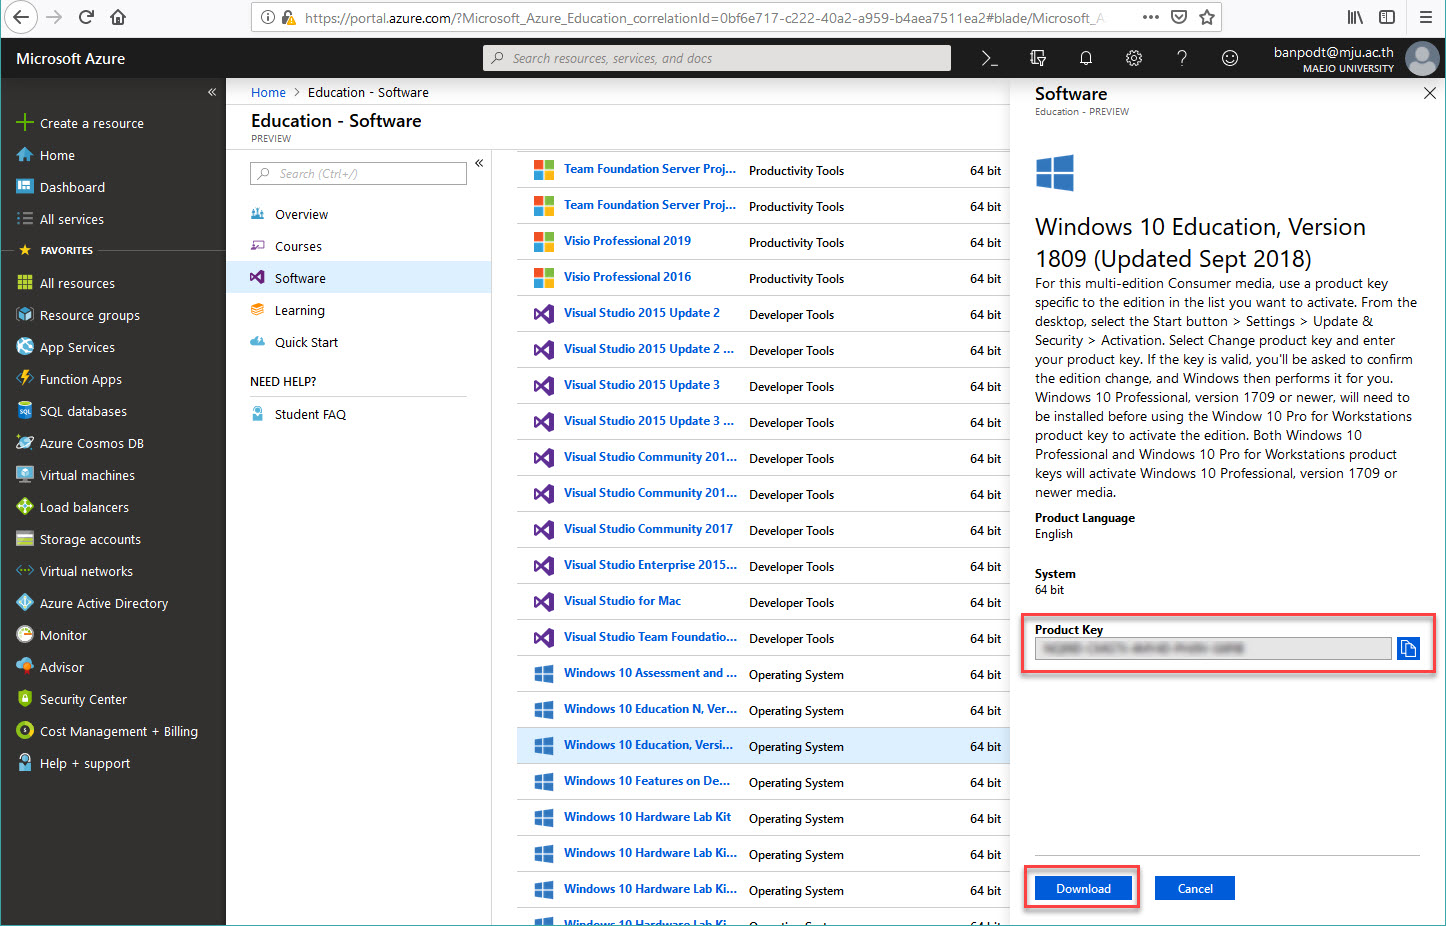Click the Home breadcrumb link
Screen dimensions: 1446x926
pos(268,93)
